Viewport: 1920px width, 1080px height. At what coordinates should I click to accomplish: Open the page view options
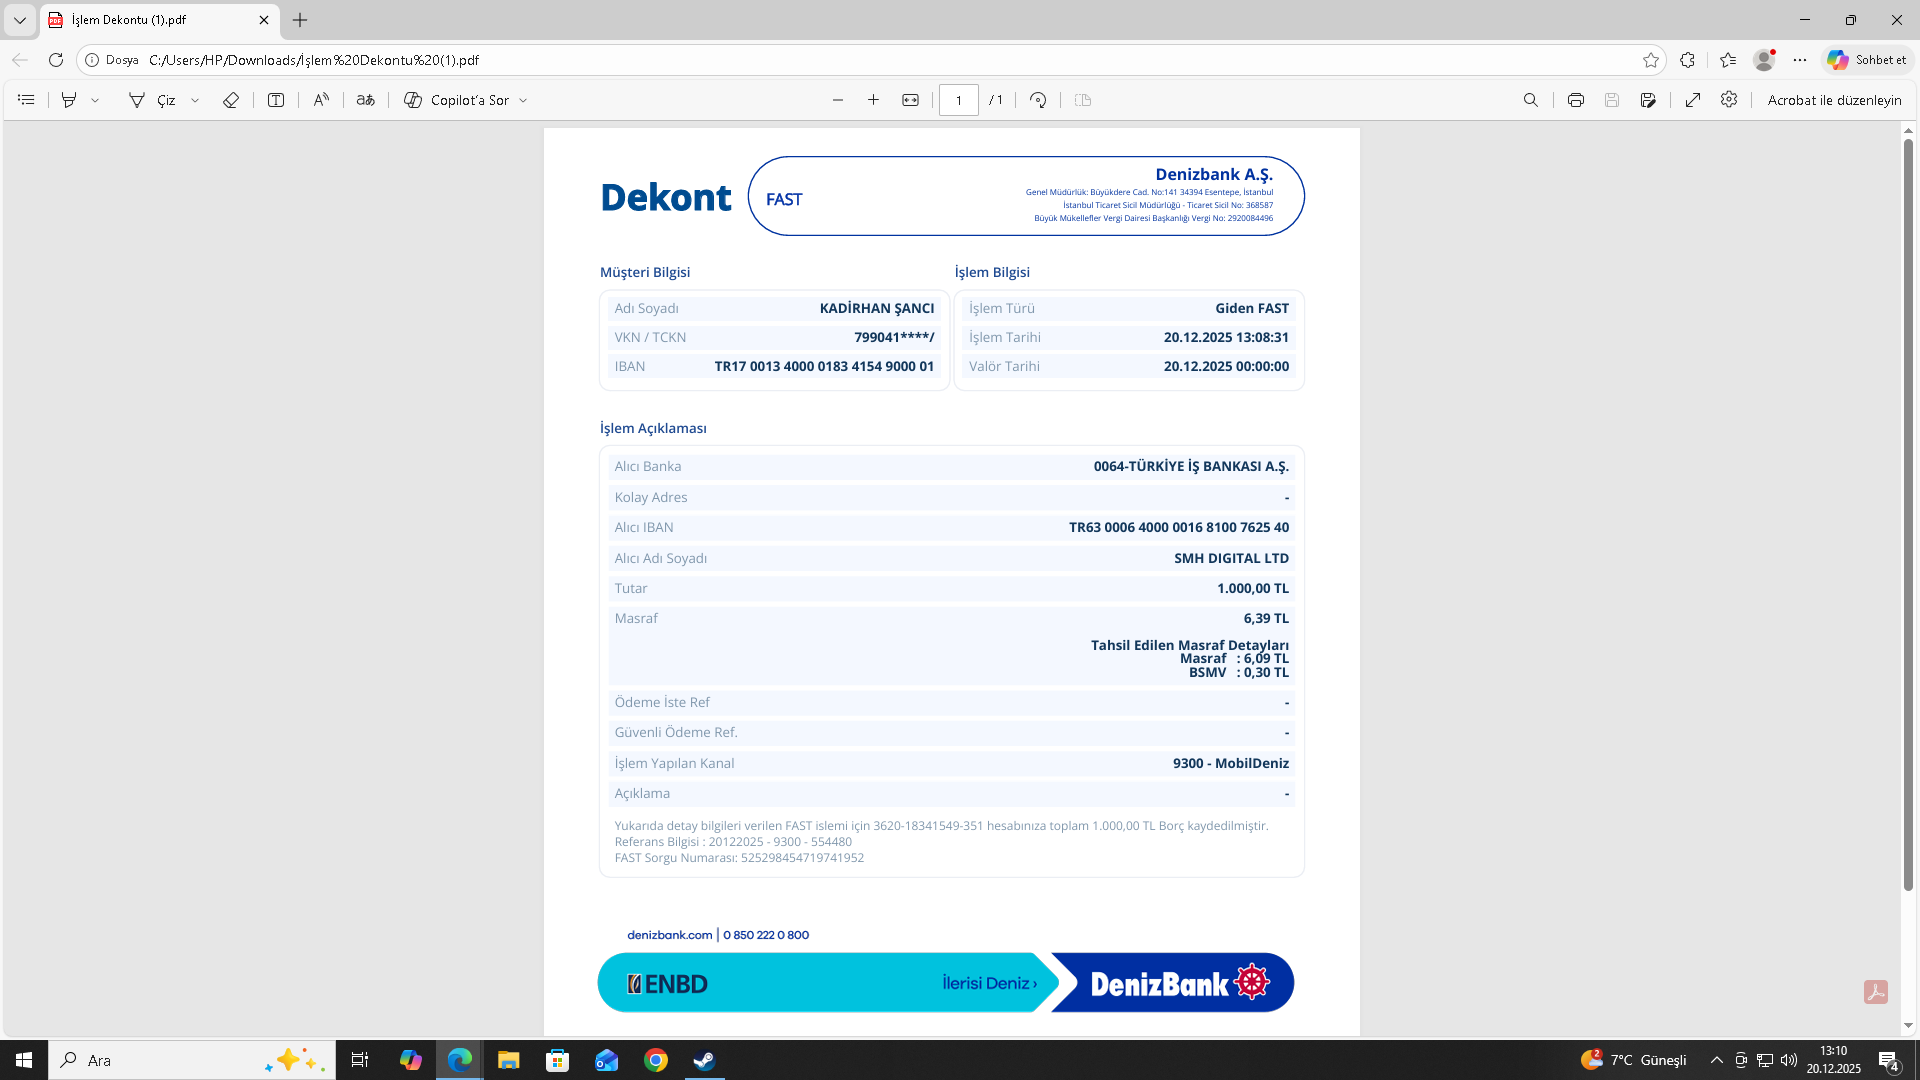click(1083, 100)
